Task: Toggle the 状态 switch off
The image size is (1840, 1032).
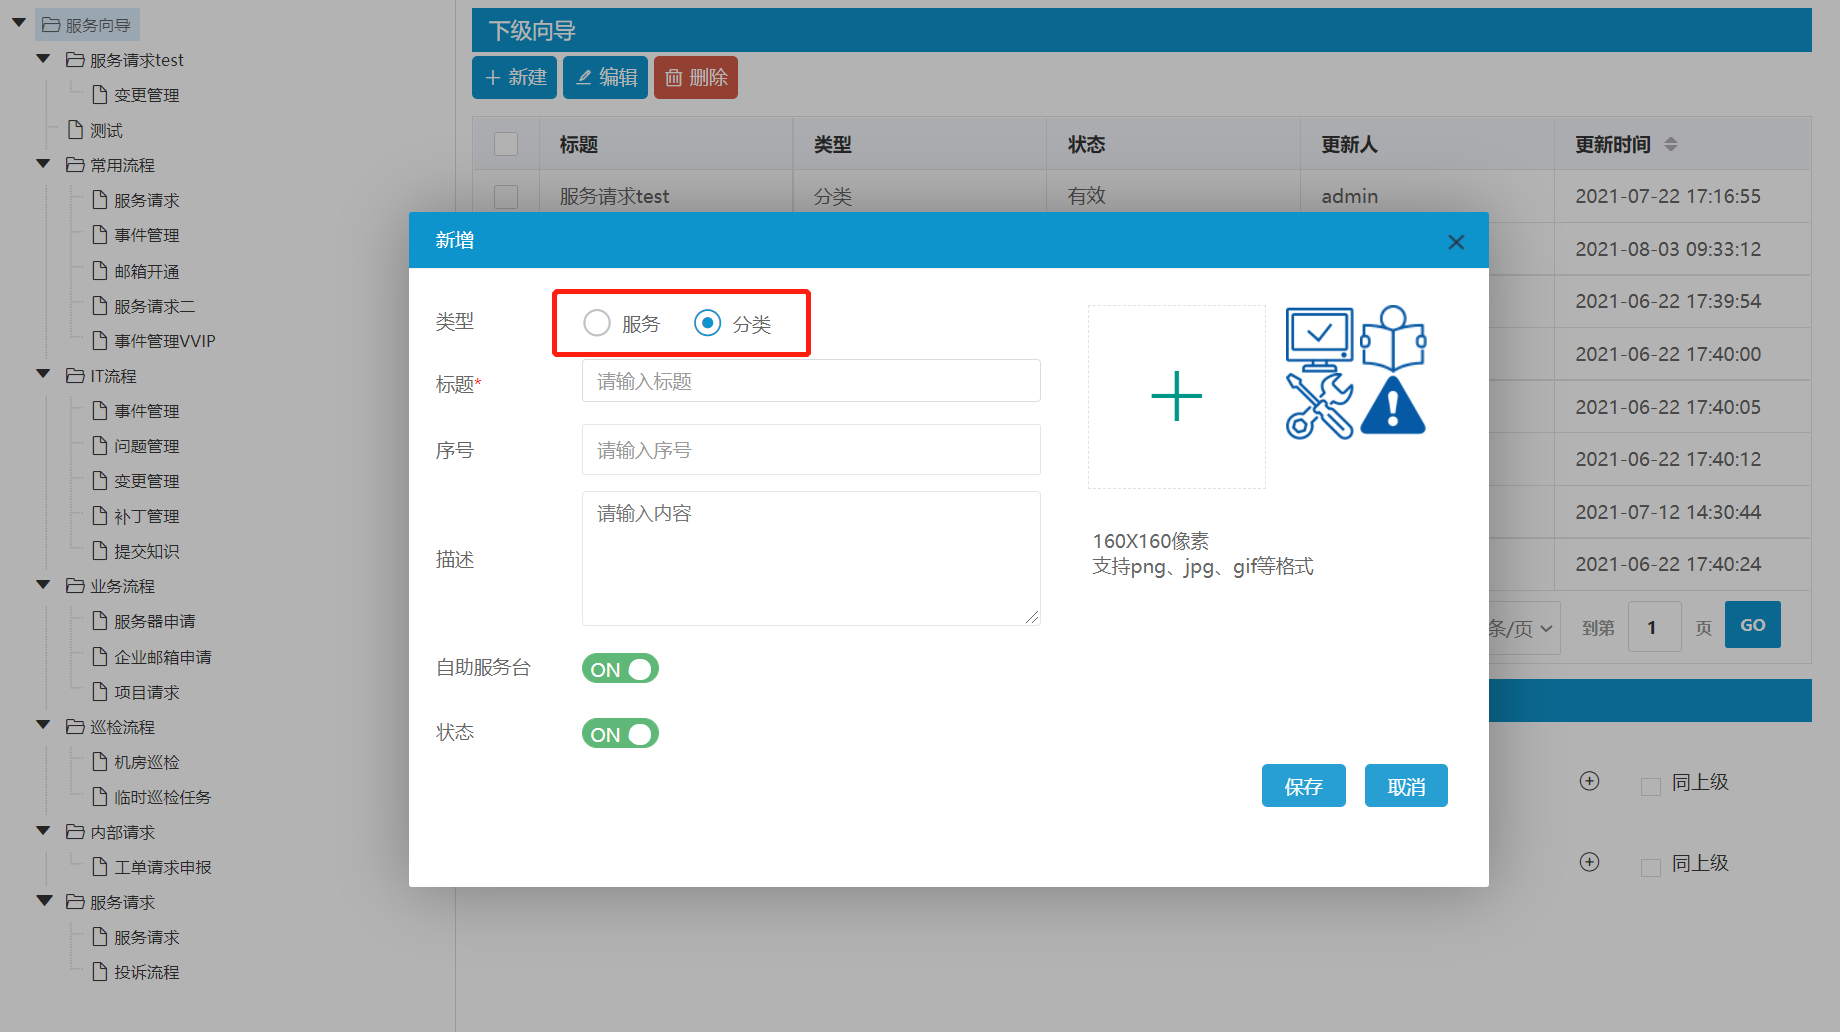Action: [620, 734]
